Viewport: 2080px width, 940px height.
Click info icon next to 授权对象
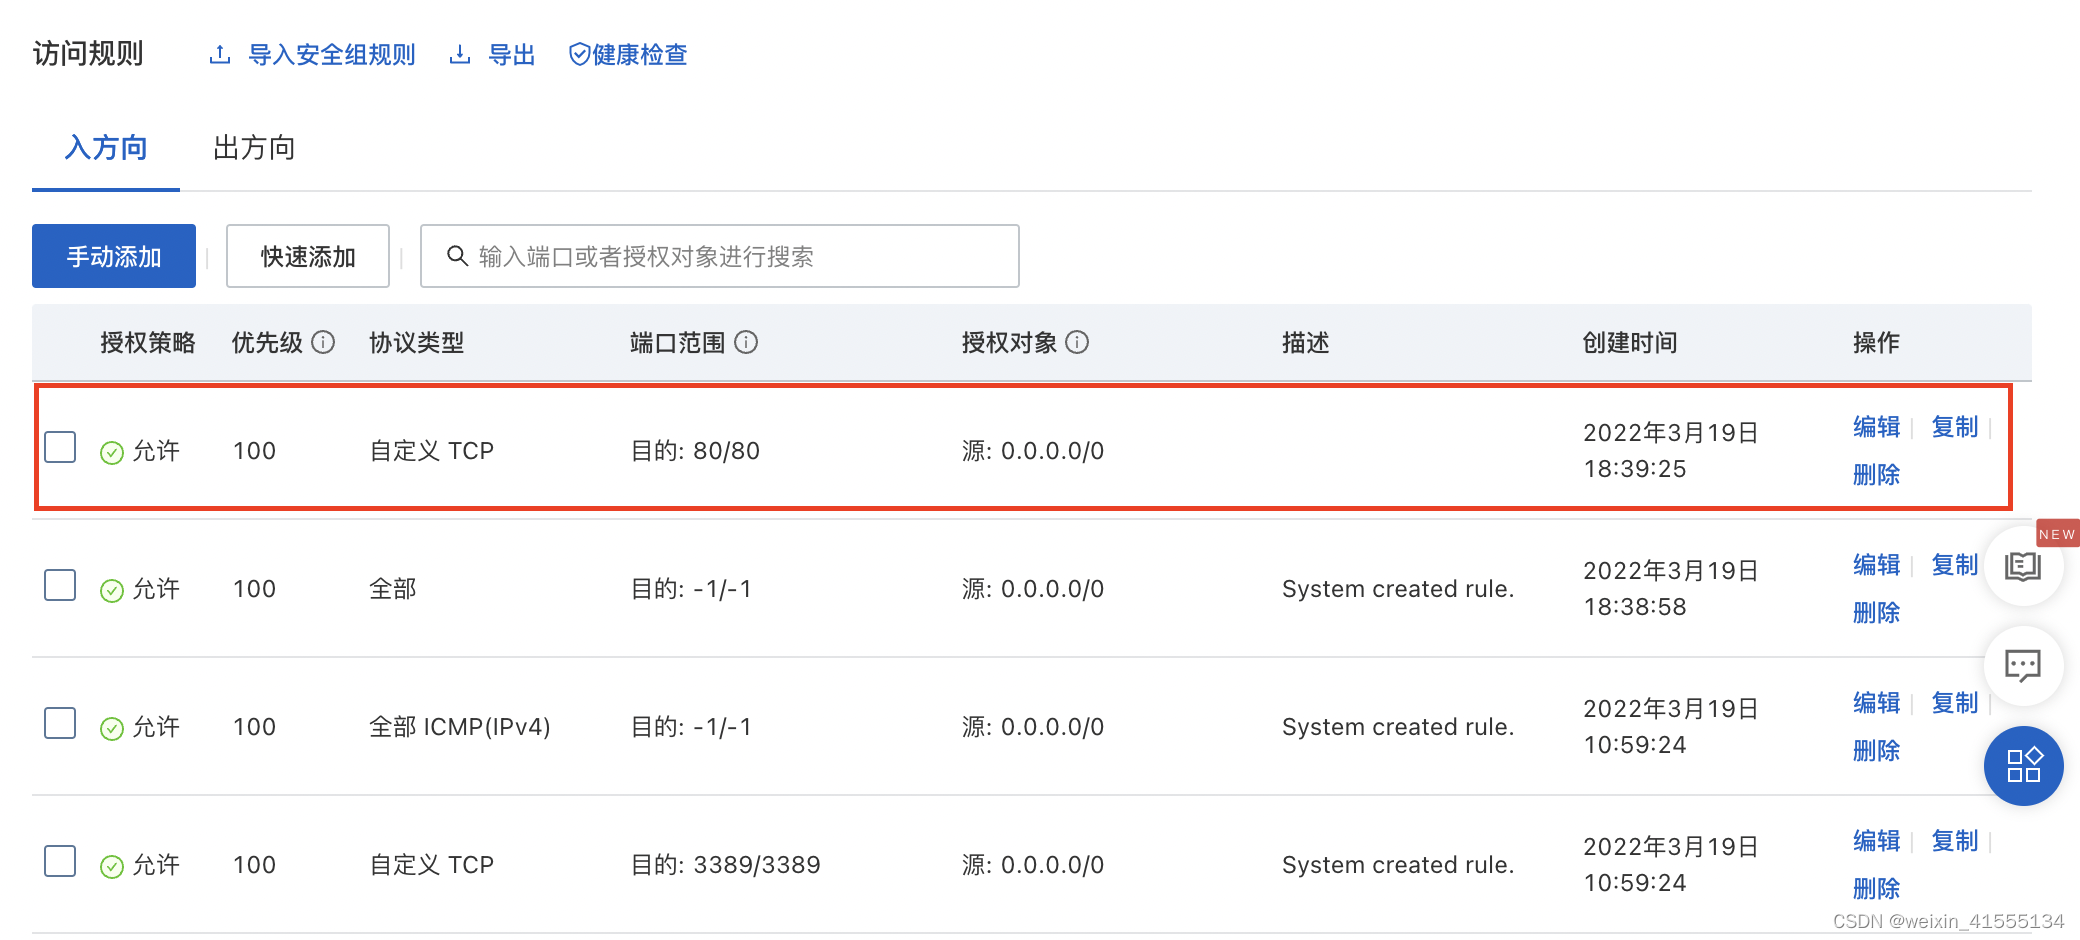1077,342
